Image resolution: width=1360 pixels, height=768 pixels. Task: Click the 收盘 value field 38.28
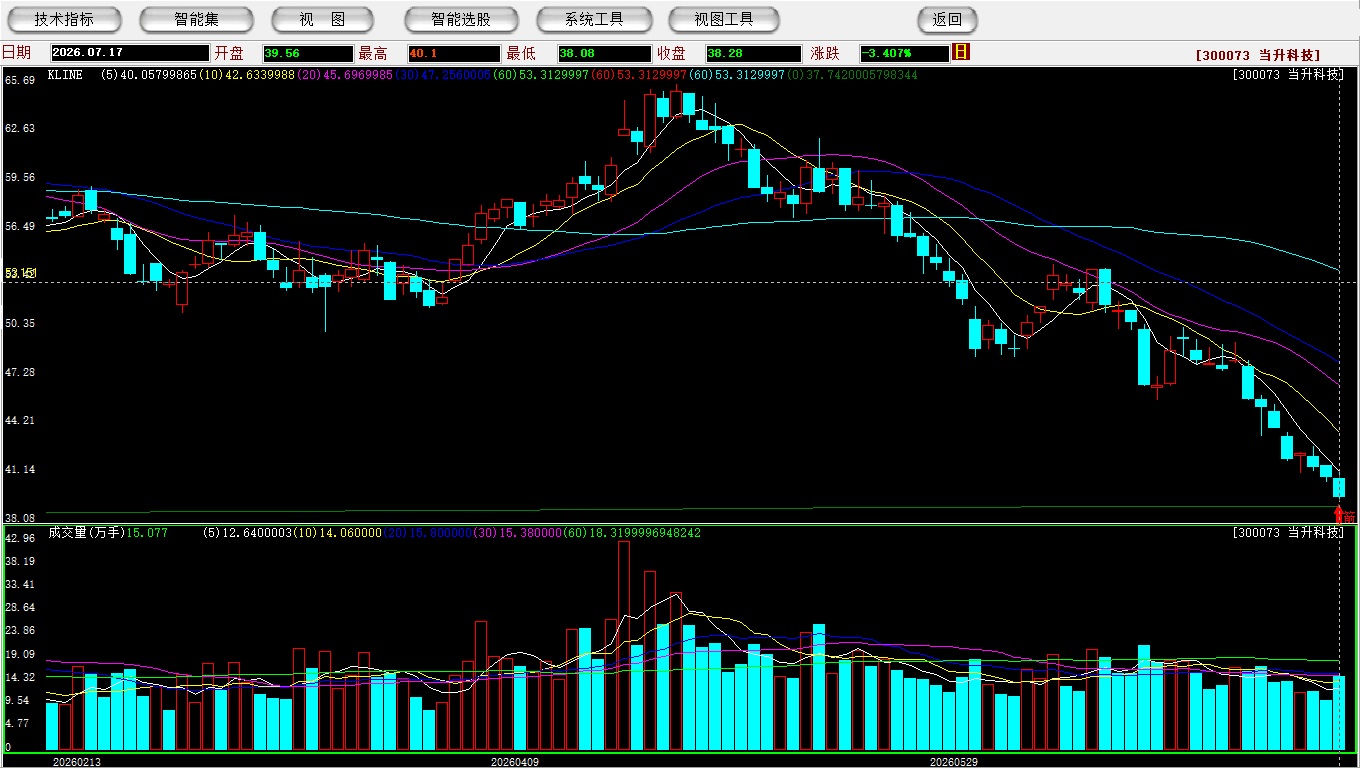pyautogui.click(x=753, y=53)
